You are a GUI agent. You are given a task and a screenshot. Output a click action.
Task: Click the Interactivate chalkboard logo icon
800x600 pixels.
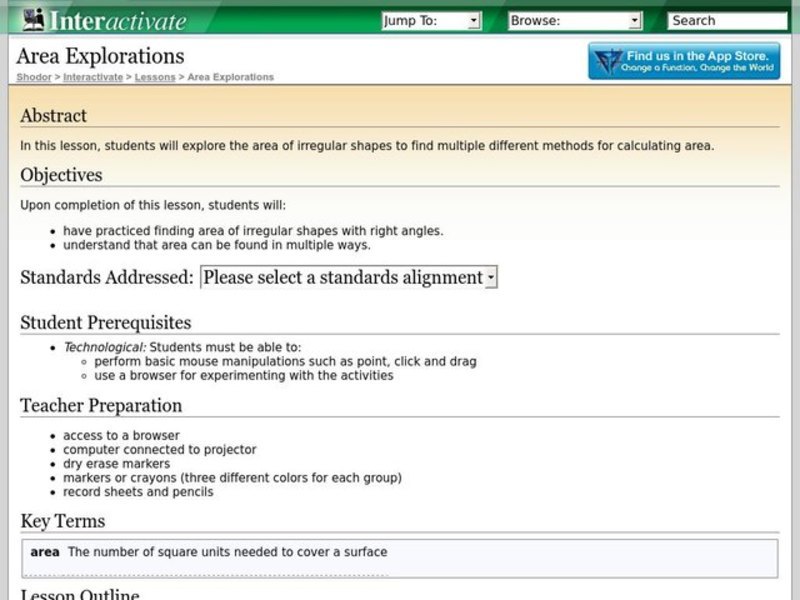33,18
